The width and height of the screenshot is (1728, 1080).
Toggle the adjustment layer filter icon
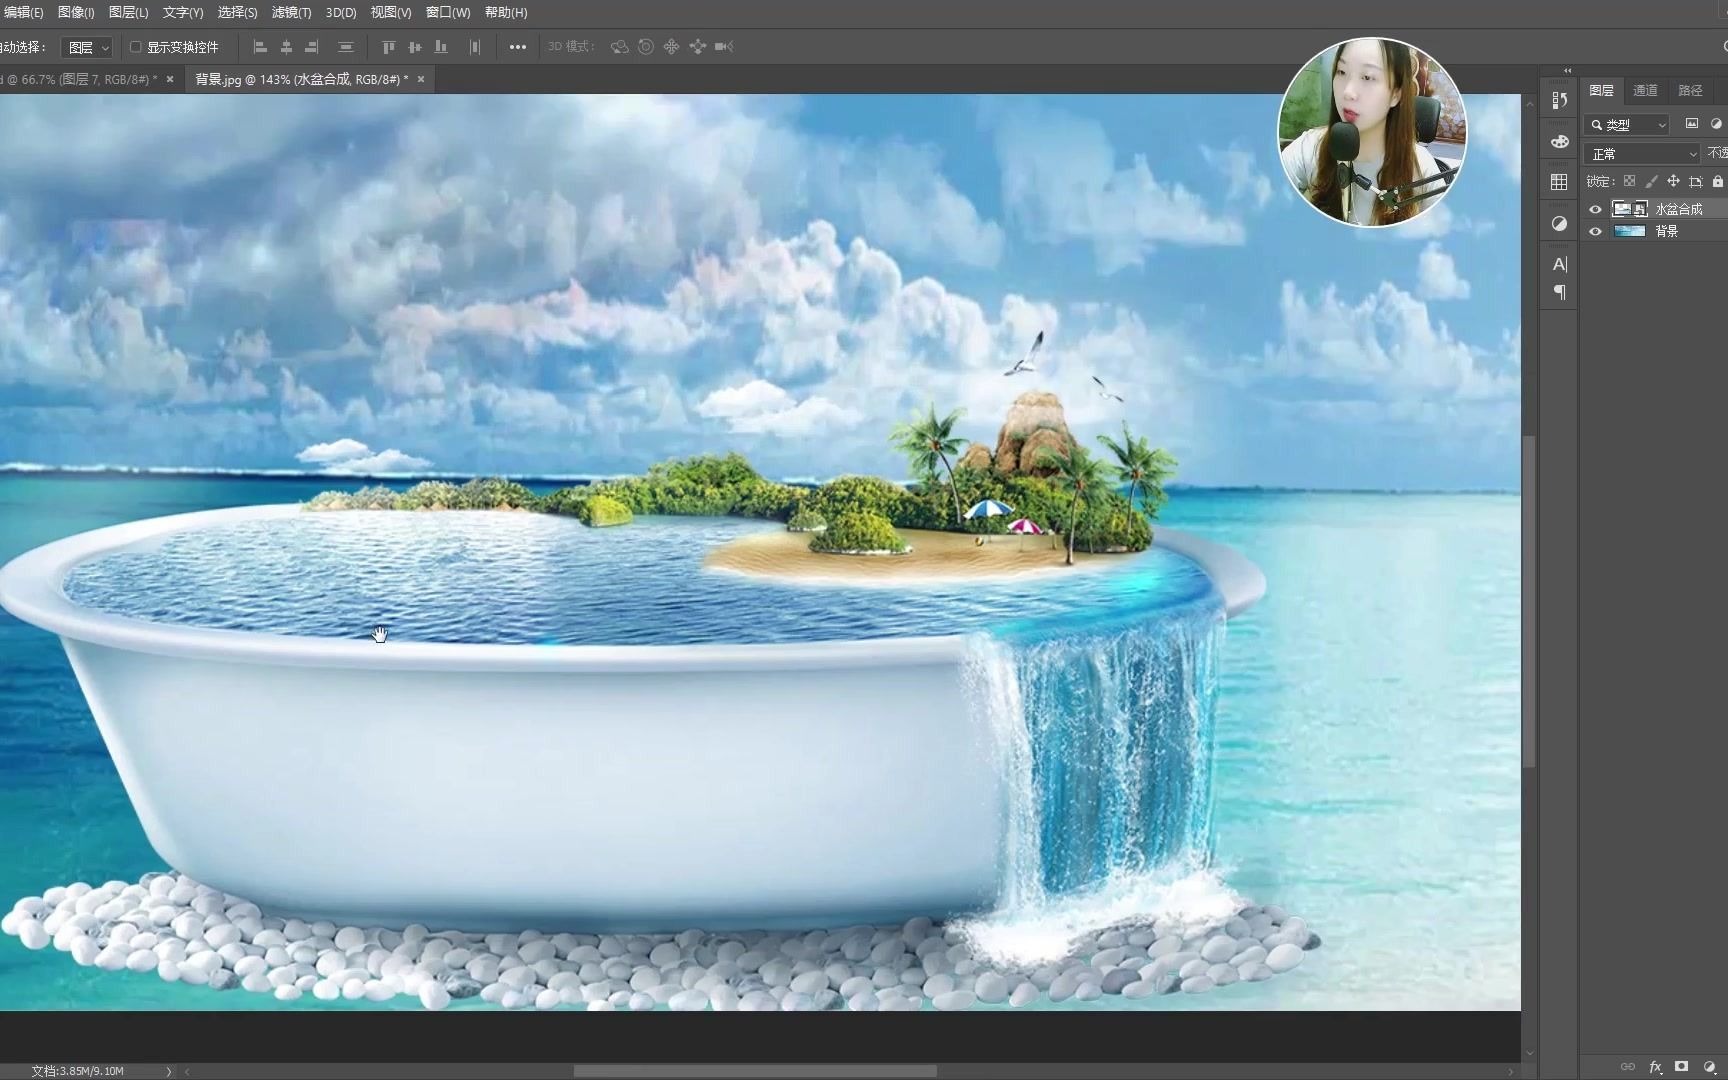(1716, 124)
